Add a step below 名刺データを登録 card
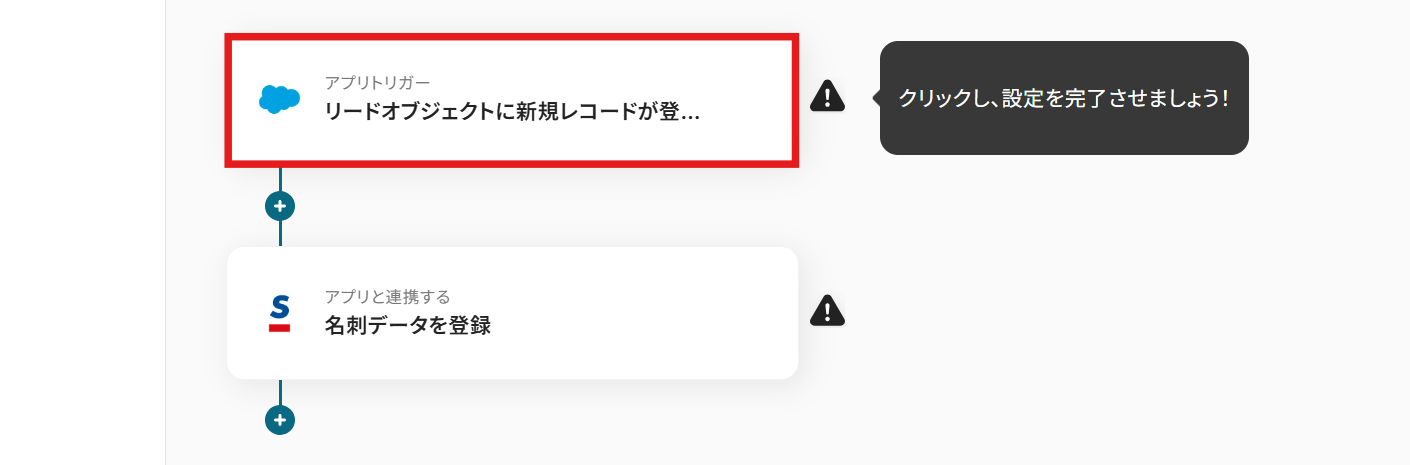 coord(280,420)
